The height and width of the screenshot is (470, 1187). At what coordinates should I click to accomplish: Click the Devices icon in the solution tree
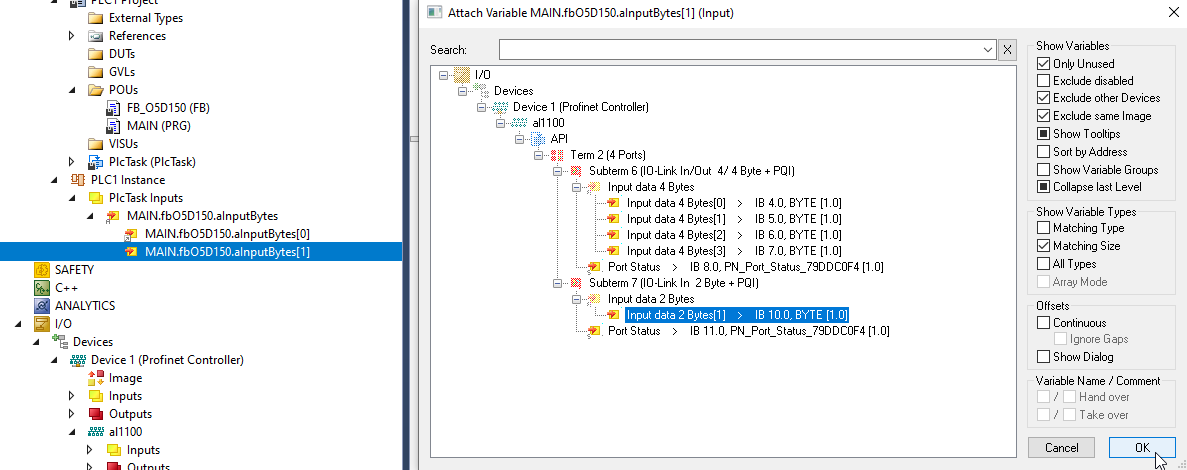[59, 342]
